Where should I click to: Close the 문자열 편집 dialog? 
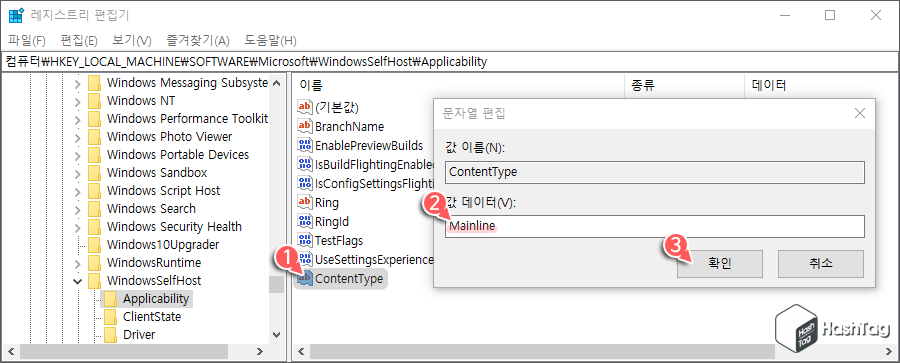point(860,113)
